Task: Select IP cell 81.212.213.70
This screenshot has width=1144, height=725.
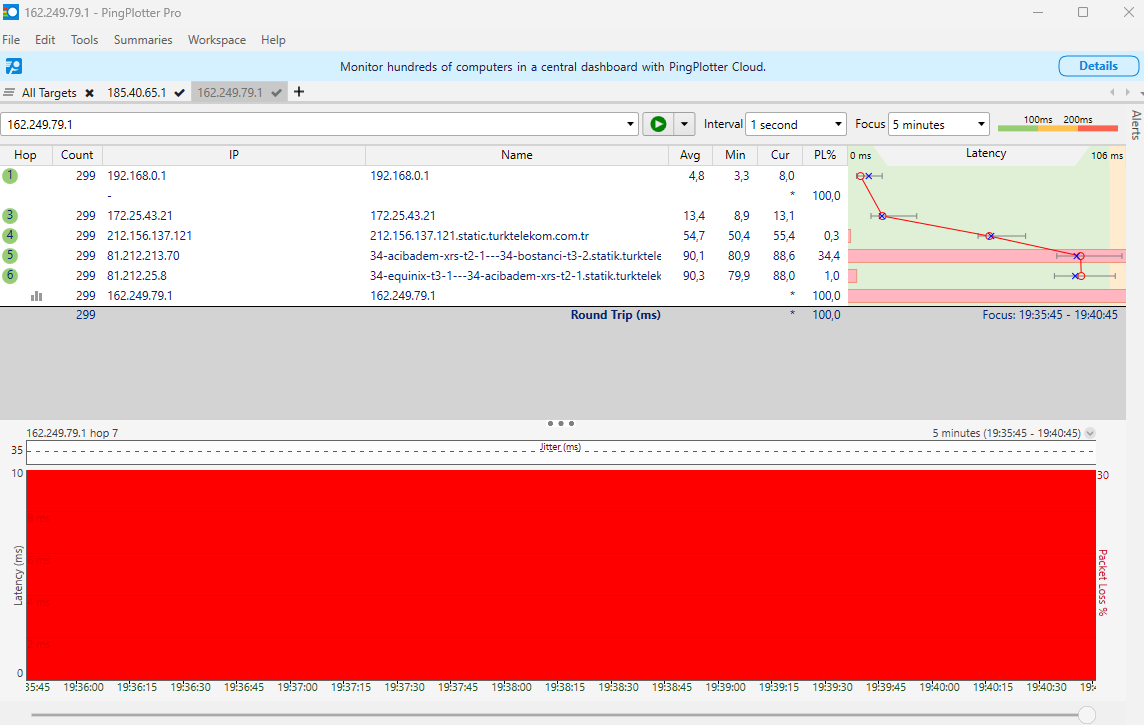Action: click(143, 256)
